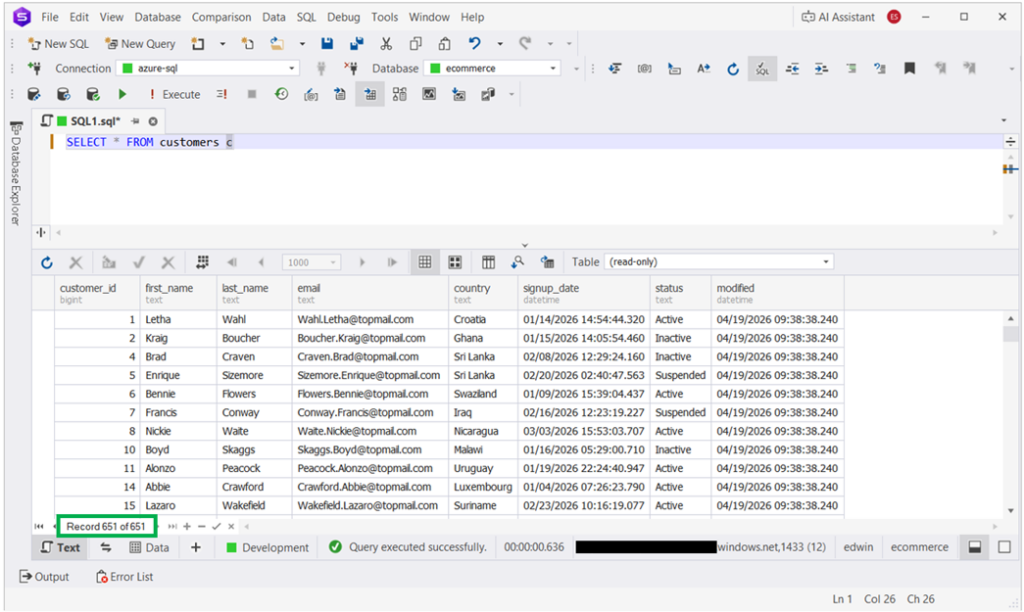Expand the open file dropdown arrow
Screen dimensions: 1024x612
pos(302,44)
